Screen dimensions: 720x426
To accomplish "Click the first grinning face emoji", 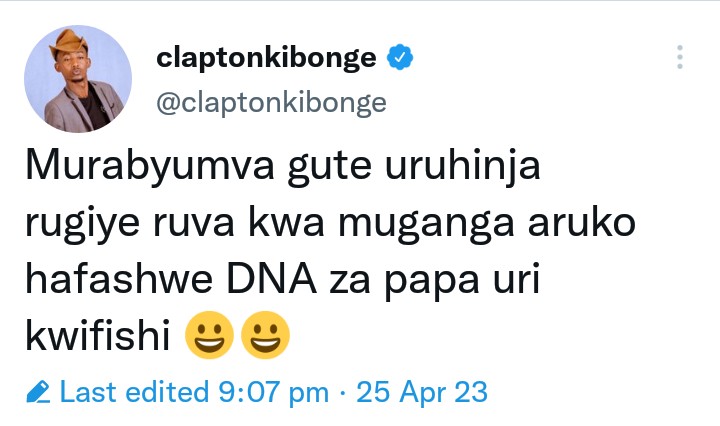I will [x=209, y=338].
